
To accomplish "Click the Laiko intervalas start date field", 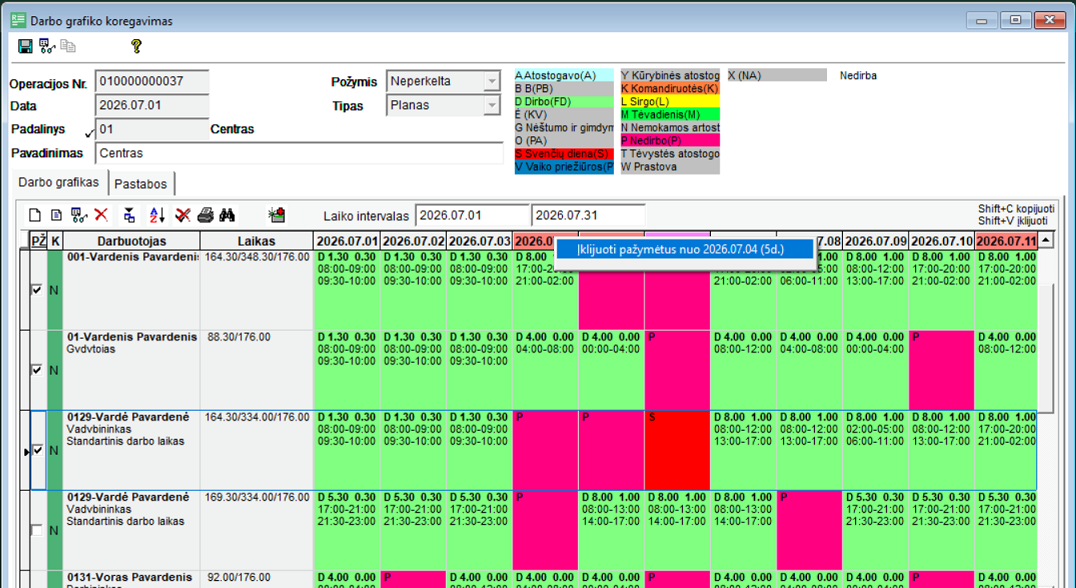I will 472,215.
